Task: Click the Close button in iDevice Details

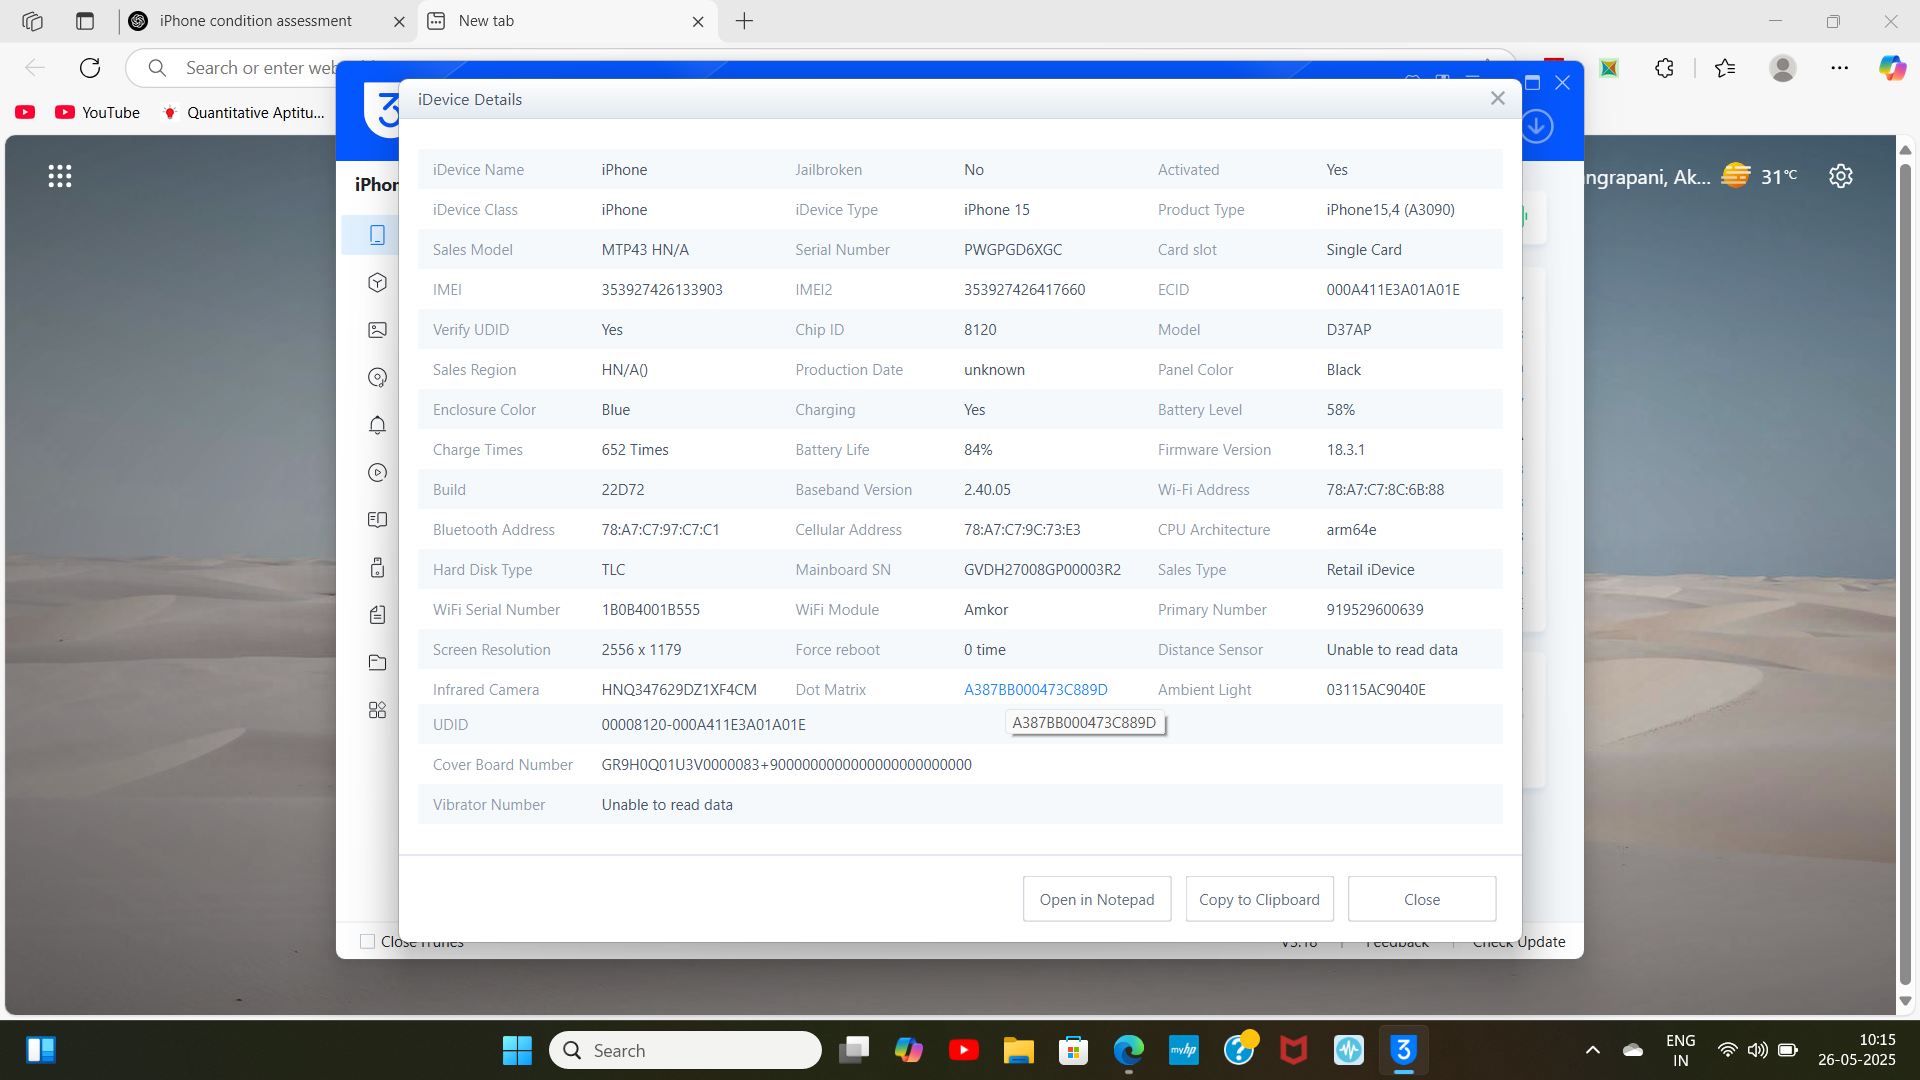Action: coord(1422,899)
